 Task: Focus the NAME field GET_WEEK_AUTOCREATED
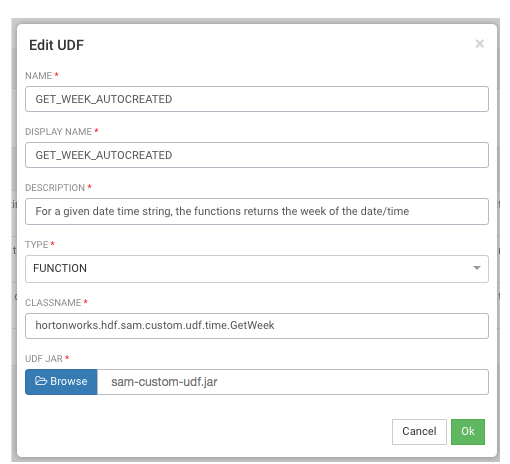257,99
